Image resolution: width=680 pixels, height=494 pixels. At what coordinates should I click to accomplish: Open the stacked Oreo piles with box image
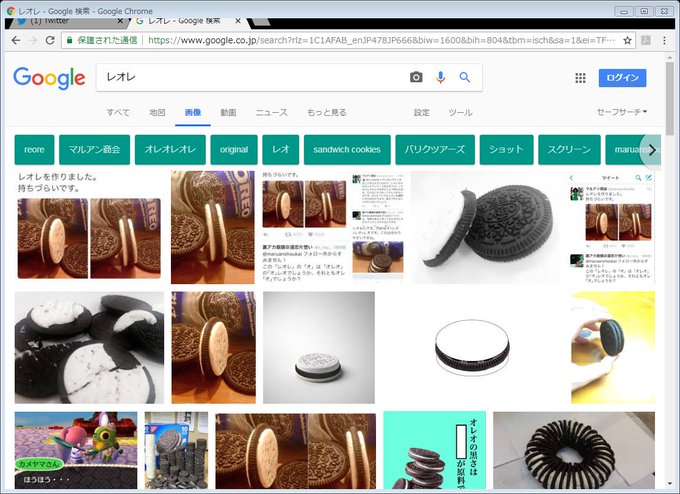coord(176,450)
